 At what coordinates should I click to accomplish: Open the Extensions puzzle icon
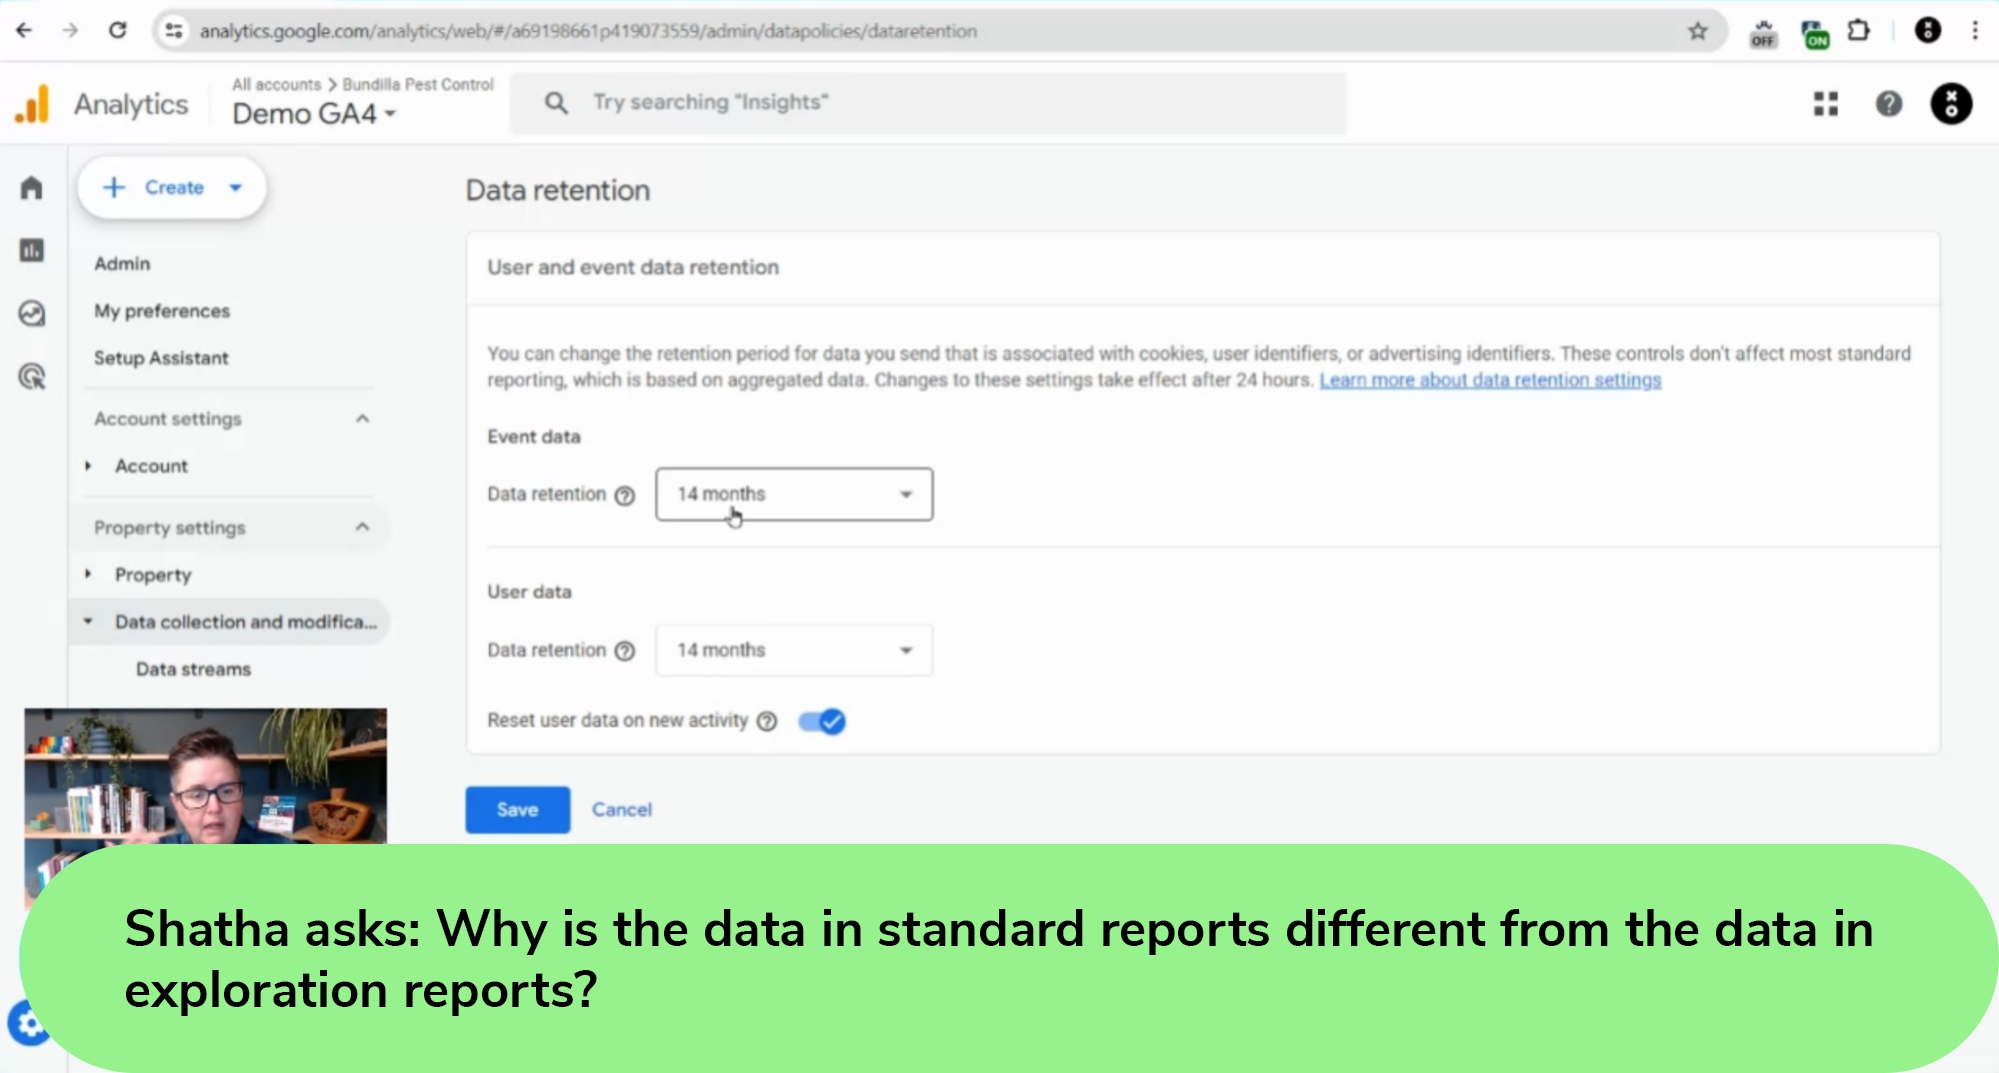tap(1859, 31)
